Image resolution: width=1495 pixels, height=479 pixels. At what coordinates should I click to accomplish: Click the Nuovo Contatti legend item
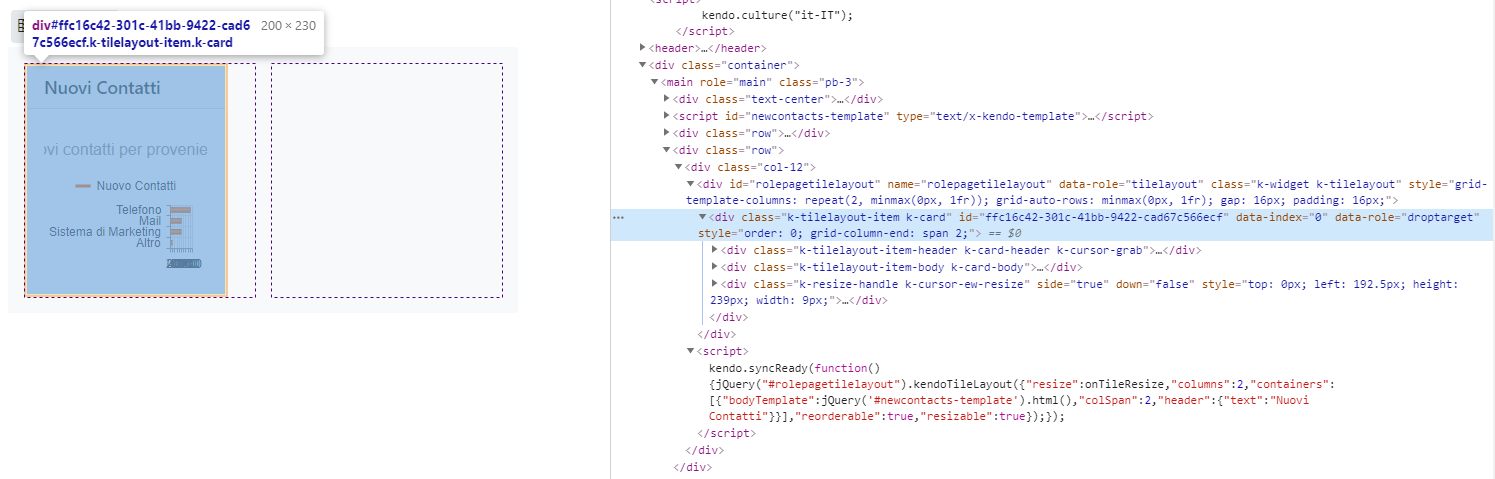click(x=126, y=186)
